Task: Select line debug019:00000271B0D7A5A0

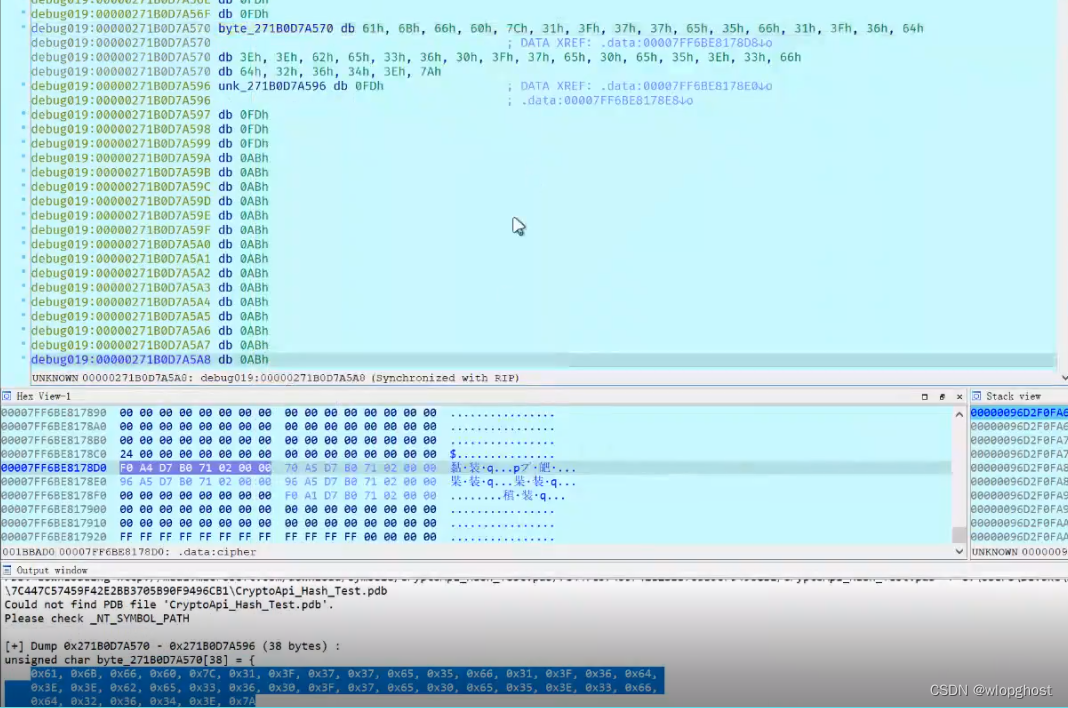Action: click(x=121, y=244)
